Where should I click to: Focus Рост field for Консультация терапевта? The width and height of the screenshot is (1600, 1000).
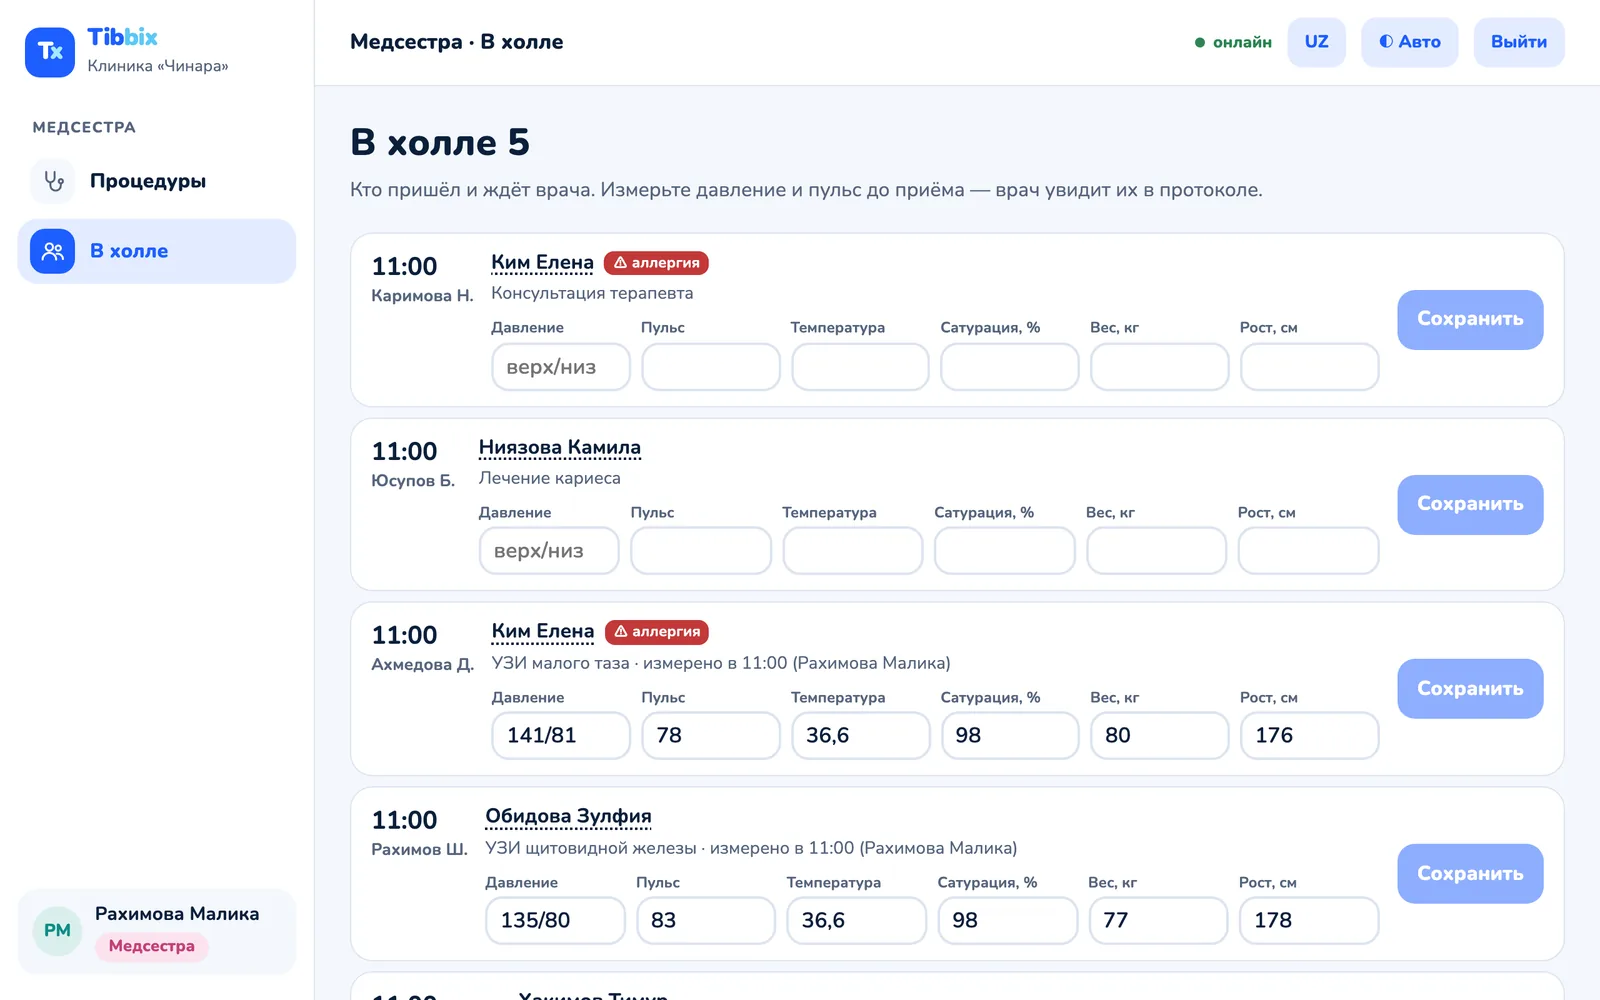tap(1310, 367)
